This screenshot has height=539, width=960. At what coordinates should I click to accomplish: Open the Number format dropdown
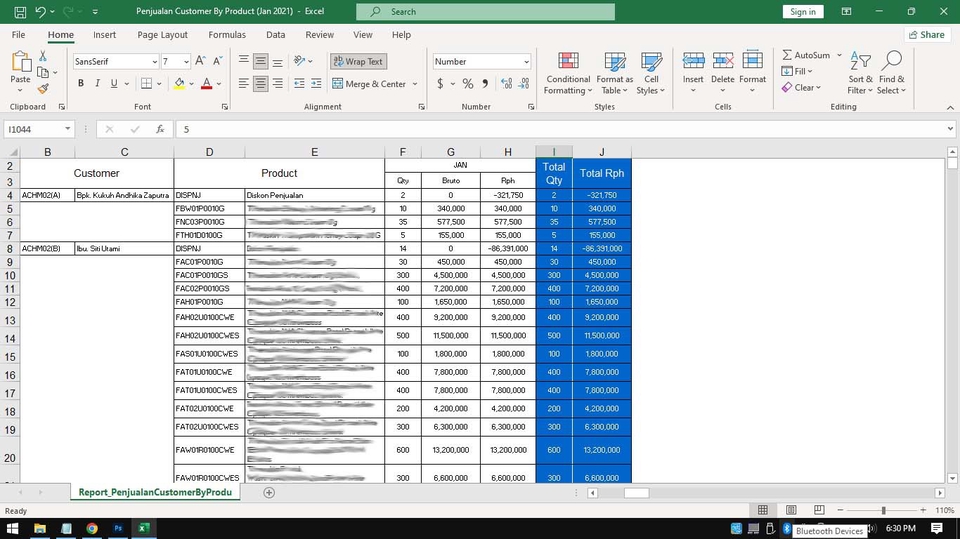[x=526, y=62]
